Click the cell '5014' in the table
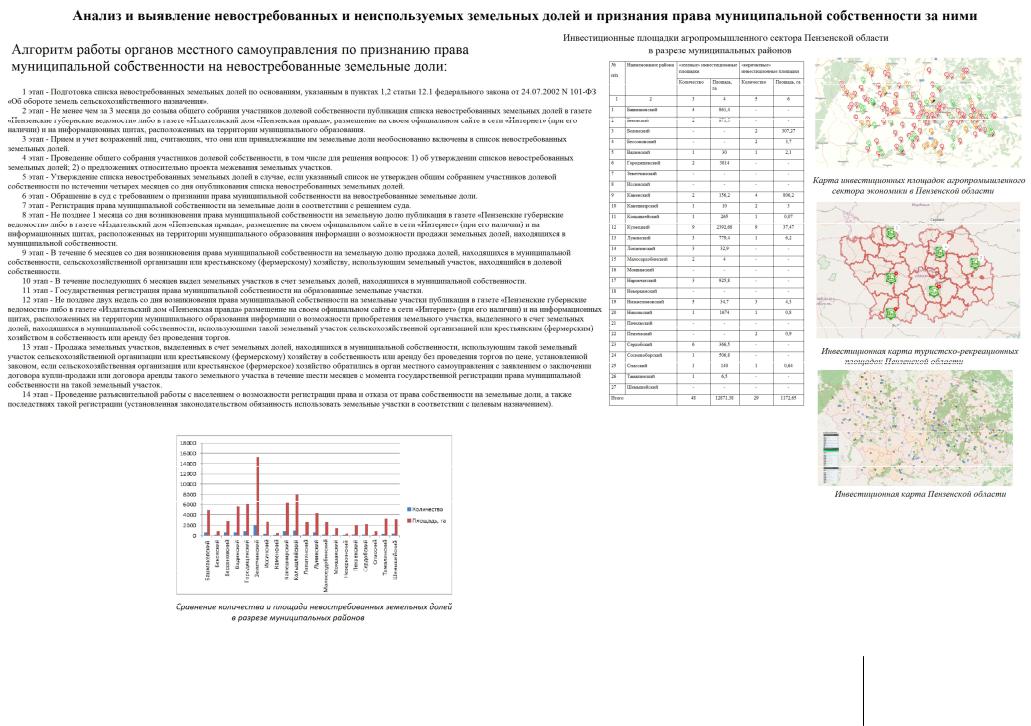The width and height of the screenshot is (1031, 726). pyautogui.click(x=724, y=162)
